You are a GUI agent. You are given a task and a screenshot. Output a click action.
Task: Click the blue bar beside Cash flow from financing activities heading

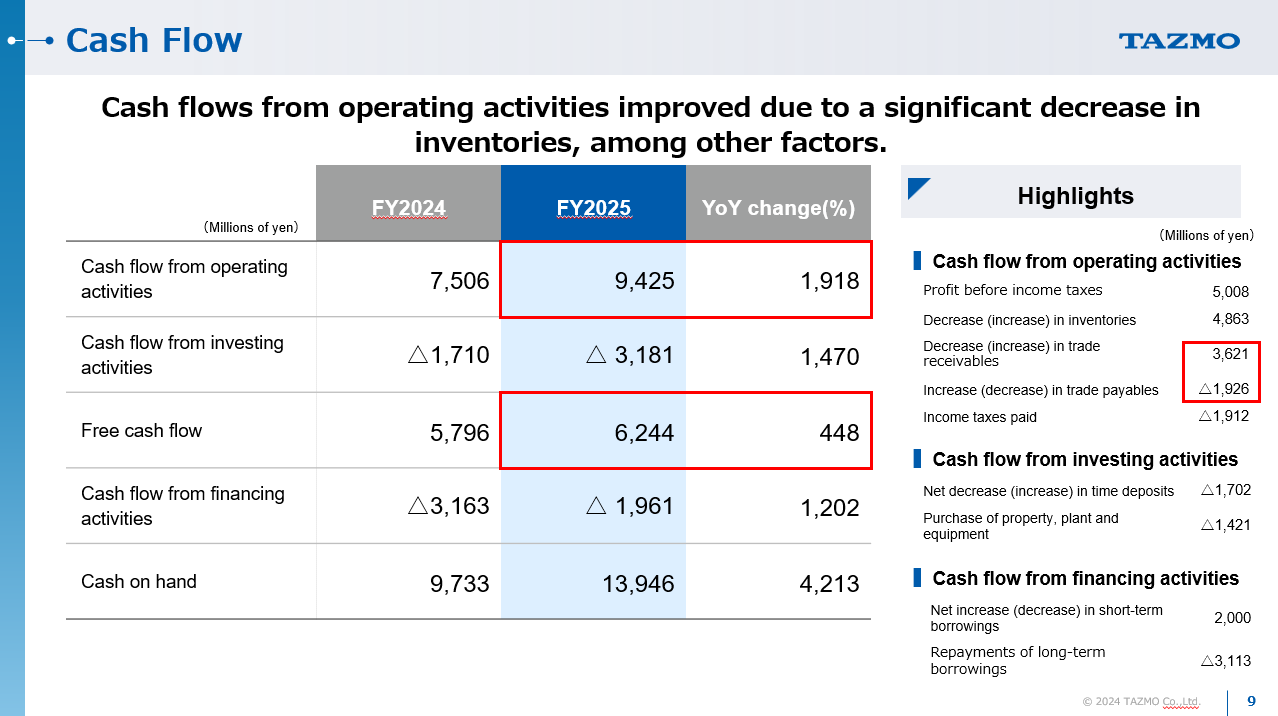916,578
